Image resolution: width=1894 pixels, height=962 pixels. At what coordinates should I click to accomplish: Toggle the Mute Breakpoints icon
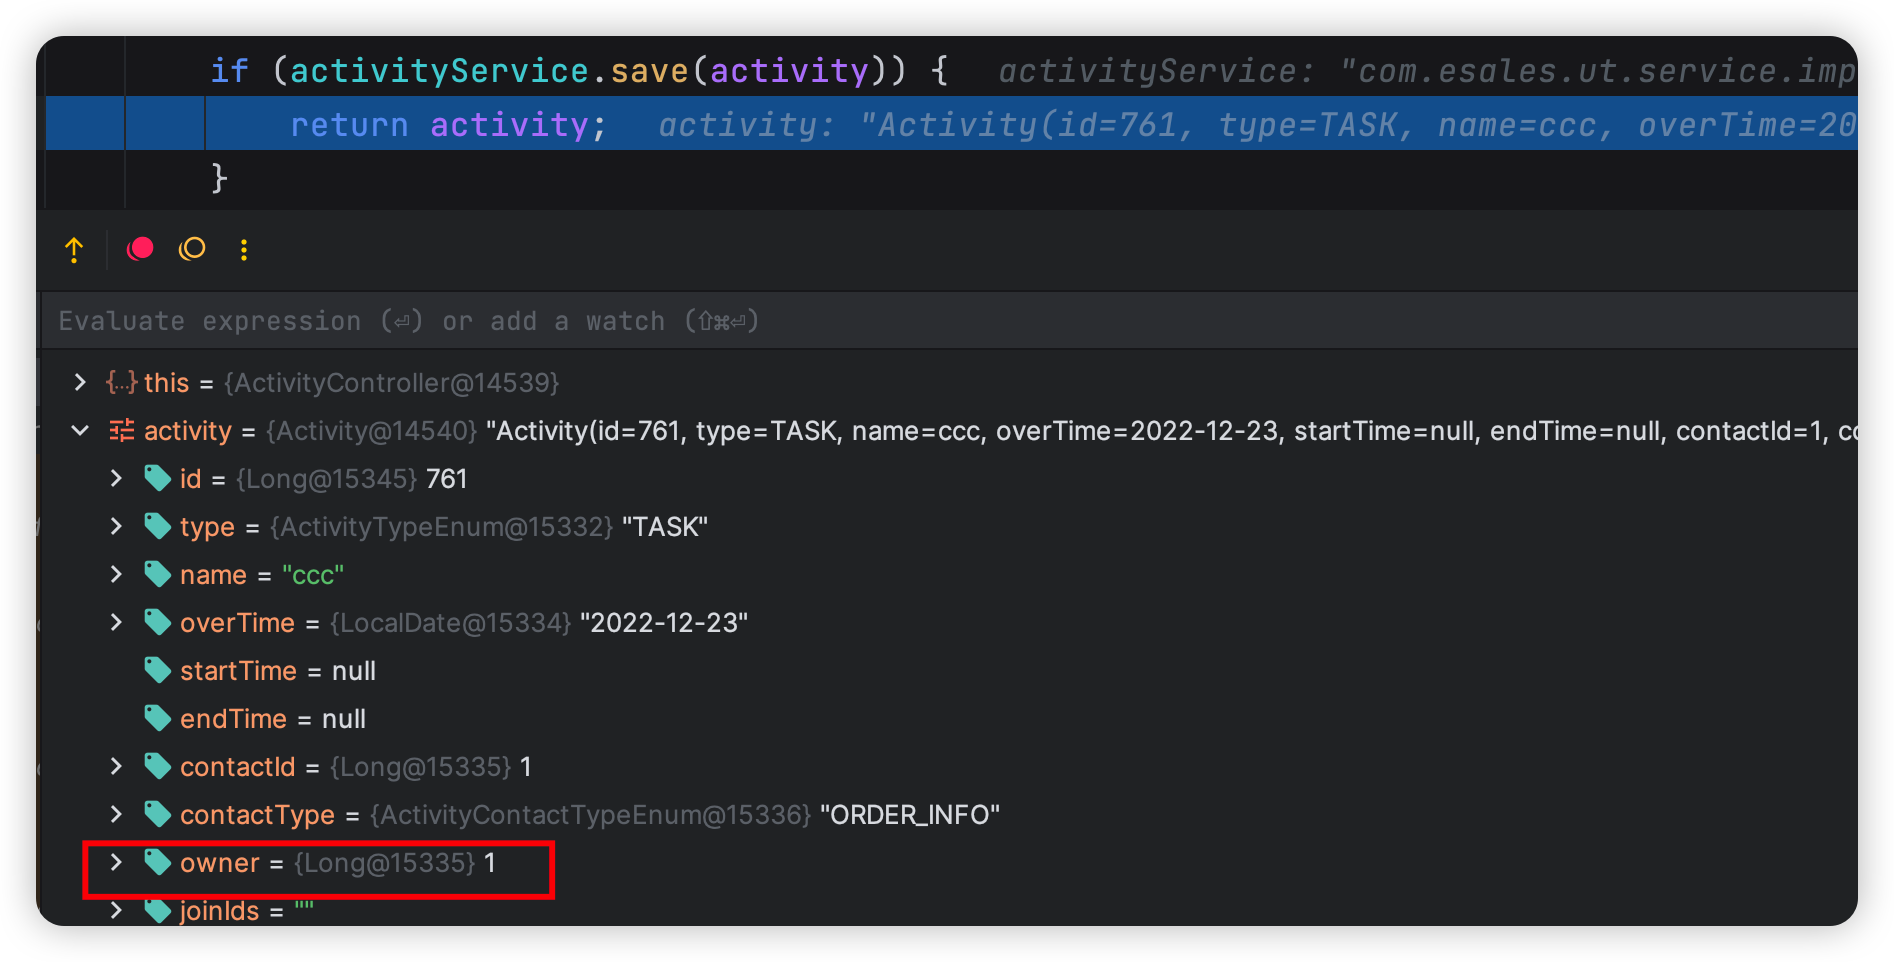point(192,249)
